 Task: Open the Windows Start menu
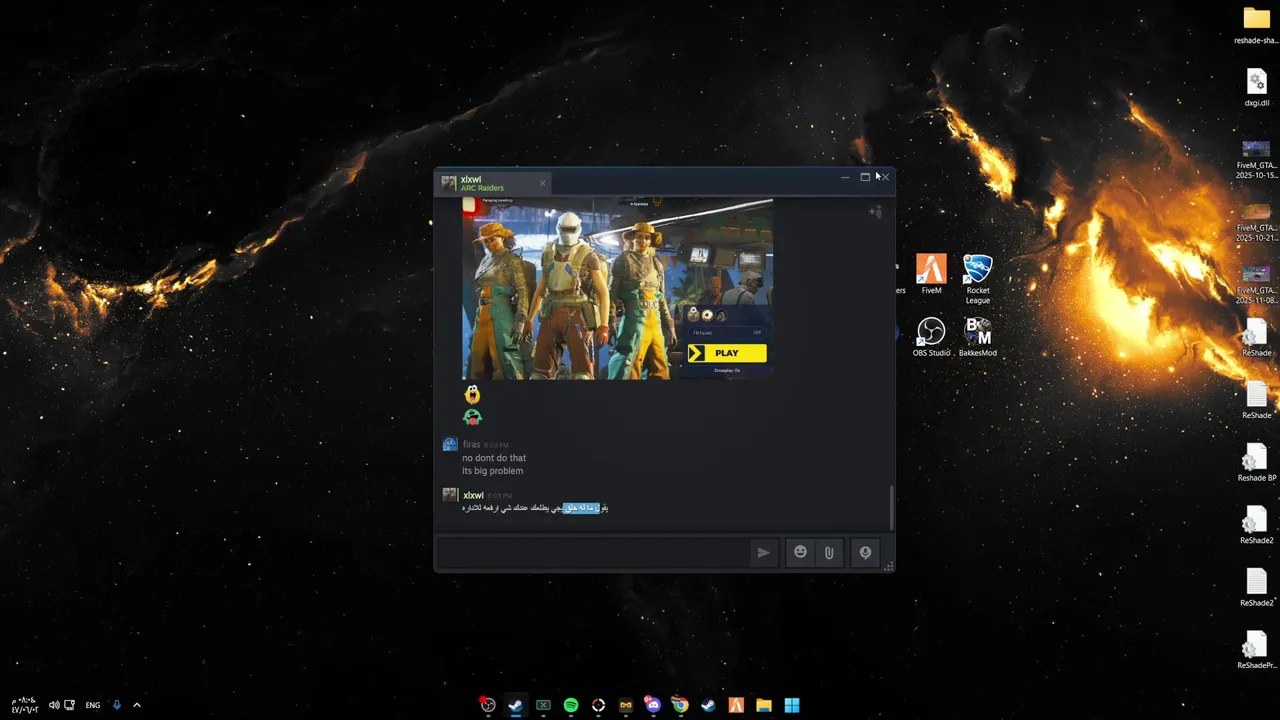tap(792, 705)
